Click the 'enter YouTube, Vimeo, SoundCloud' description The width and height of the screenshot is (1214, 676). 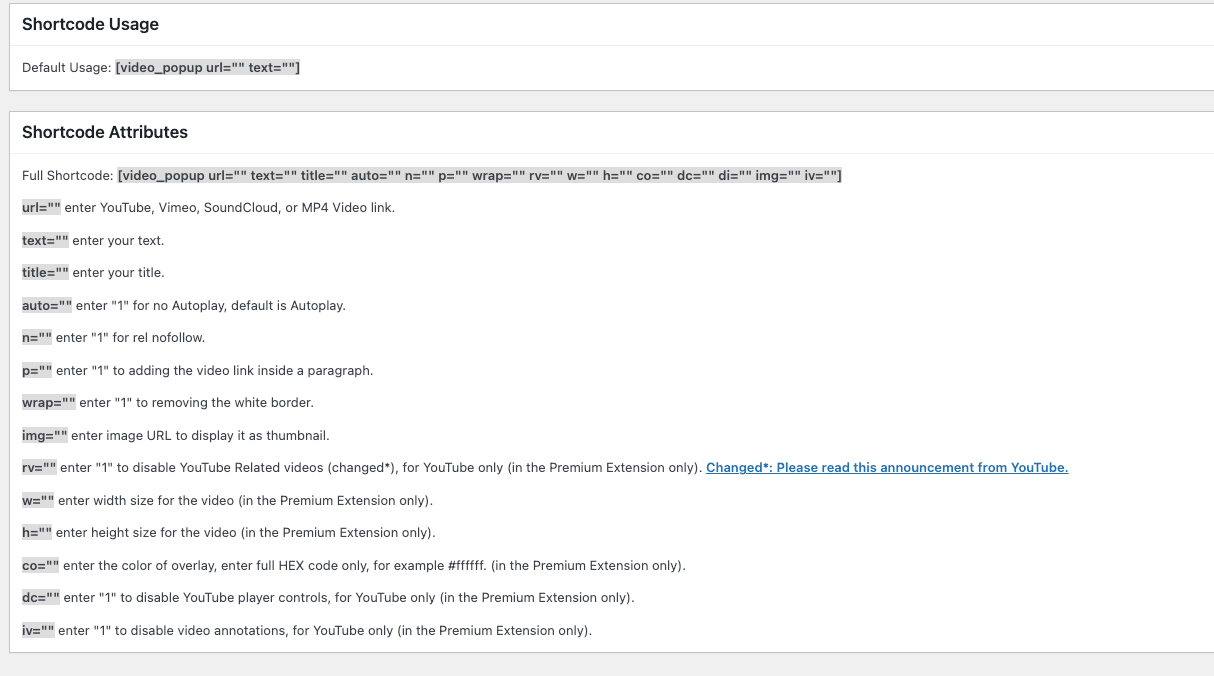[230, 207]
